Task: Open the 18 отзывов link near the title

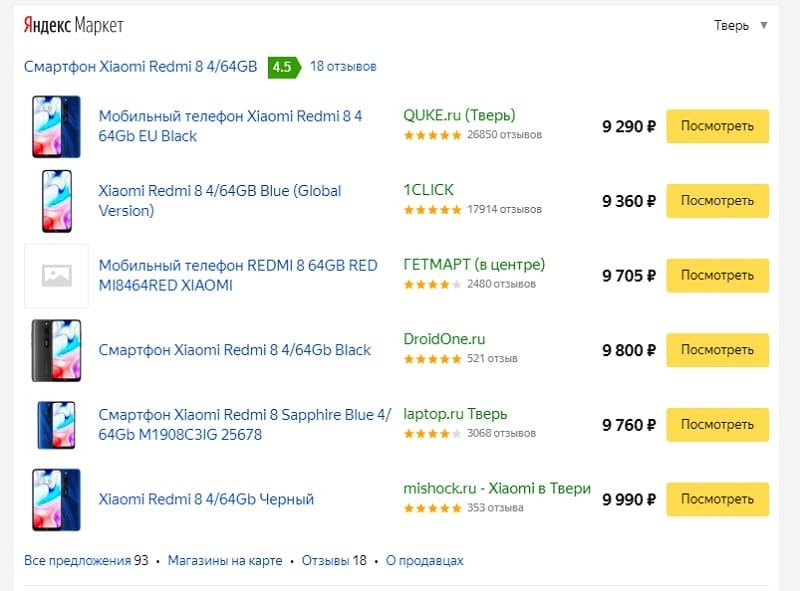Action: [x=343, y=67]
